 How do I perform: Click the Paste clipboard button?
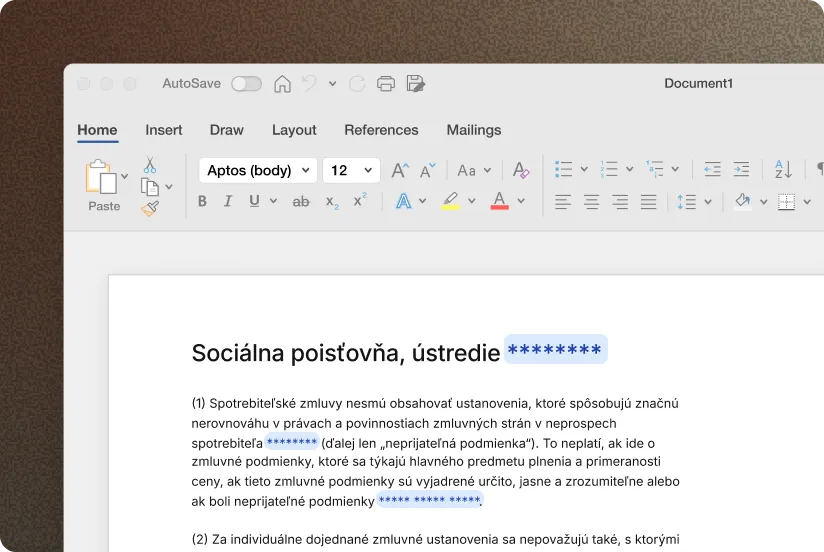tap(102, 184)
